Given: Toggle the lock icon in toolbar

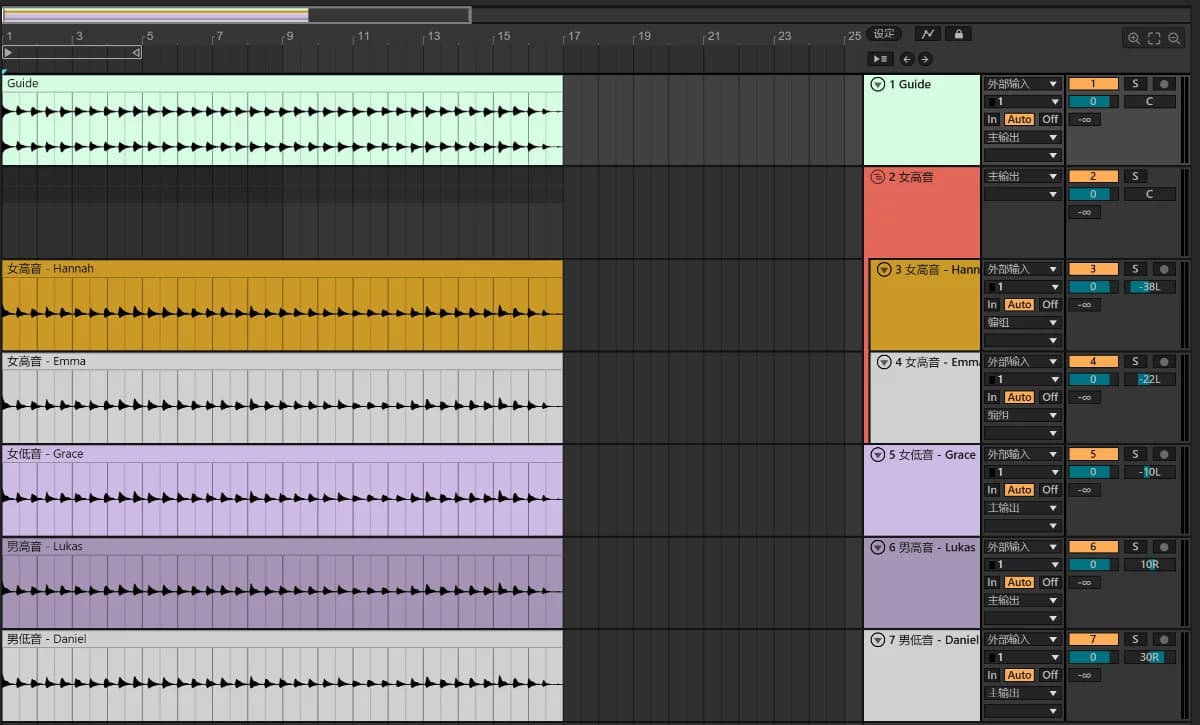Looking at the screenshot, I should pos(958,34).
